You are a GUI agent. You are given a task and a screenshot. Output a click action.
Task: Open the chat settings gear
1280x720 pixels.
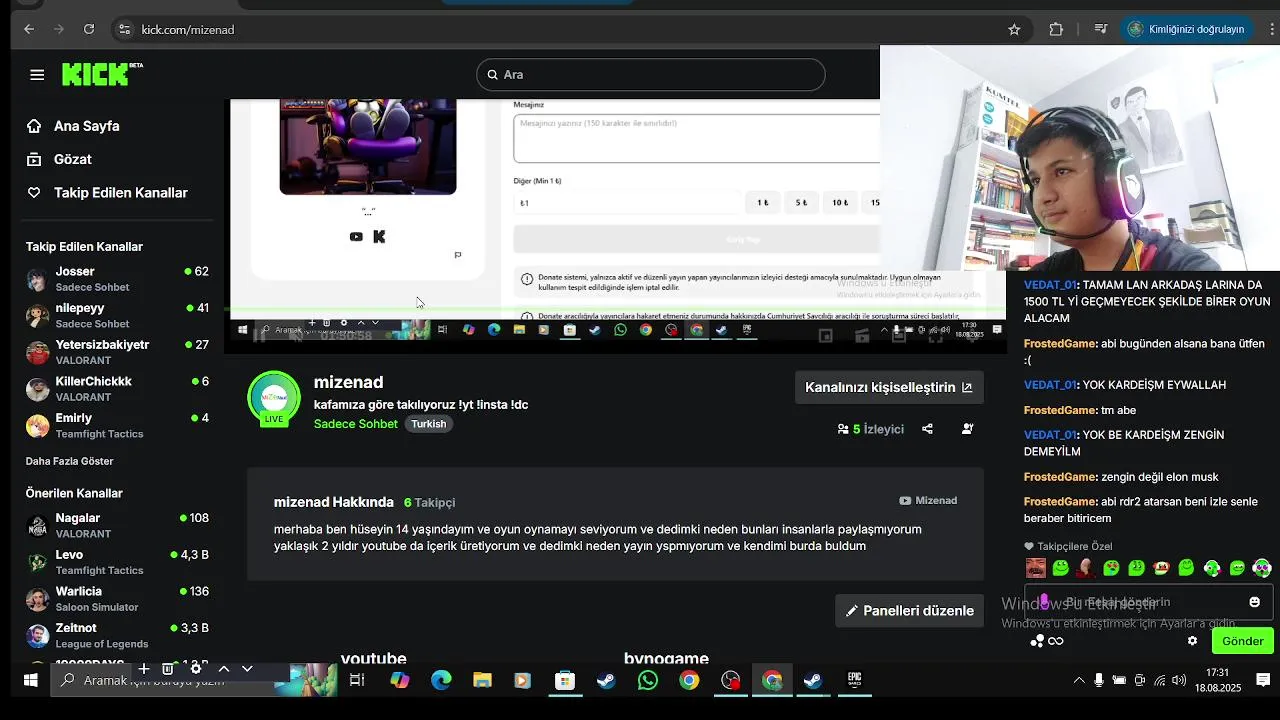[x=1192, y=641]
